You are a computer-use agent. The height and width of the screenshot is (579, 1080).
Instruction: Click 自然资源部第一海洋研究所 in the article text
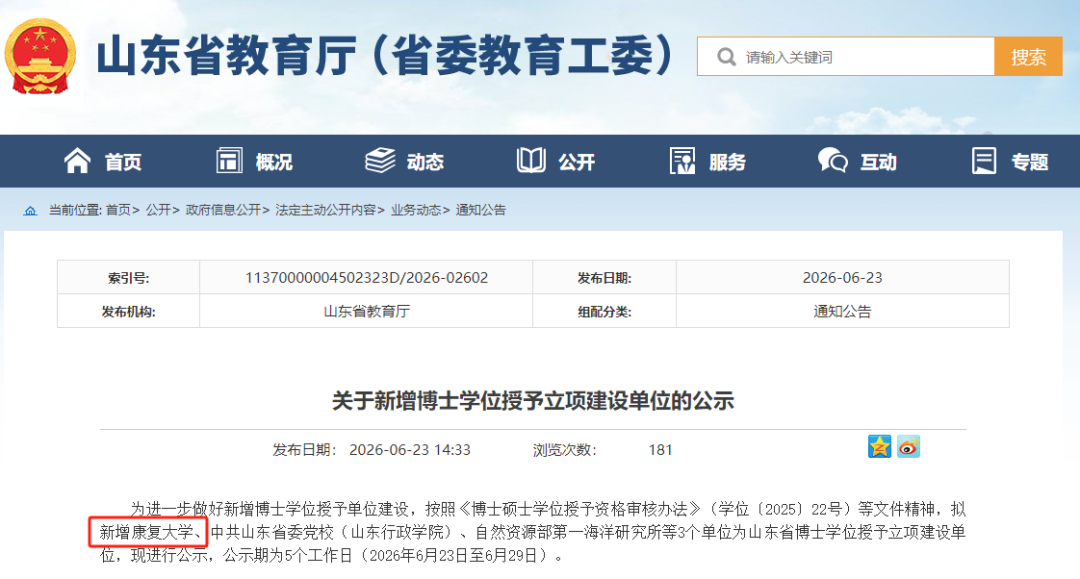click(568, 531)
